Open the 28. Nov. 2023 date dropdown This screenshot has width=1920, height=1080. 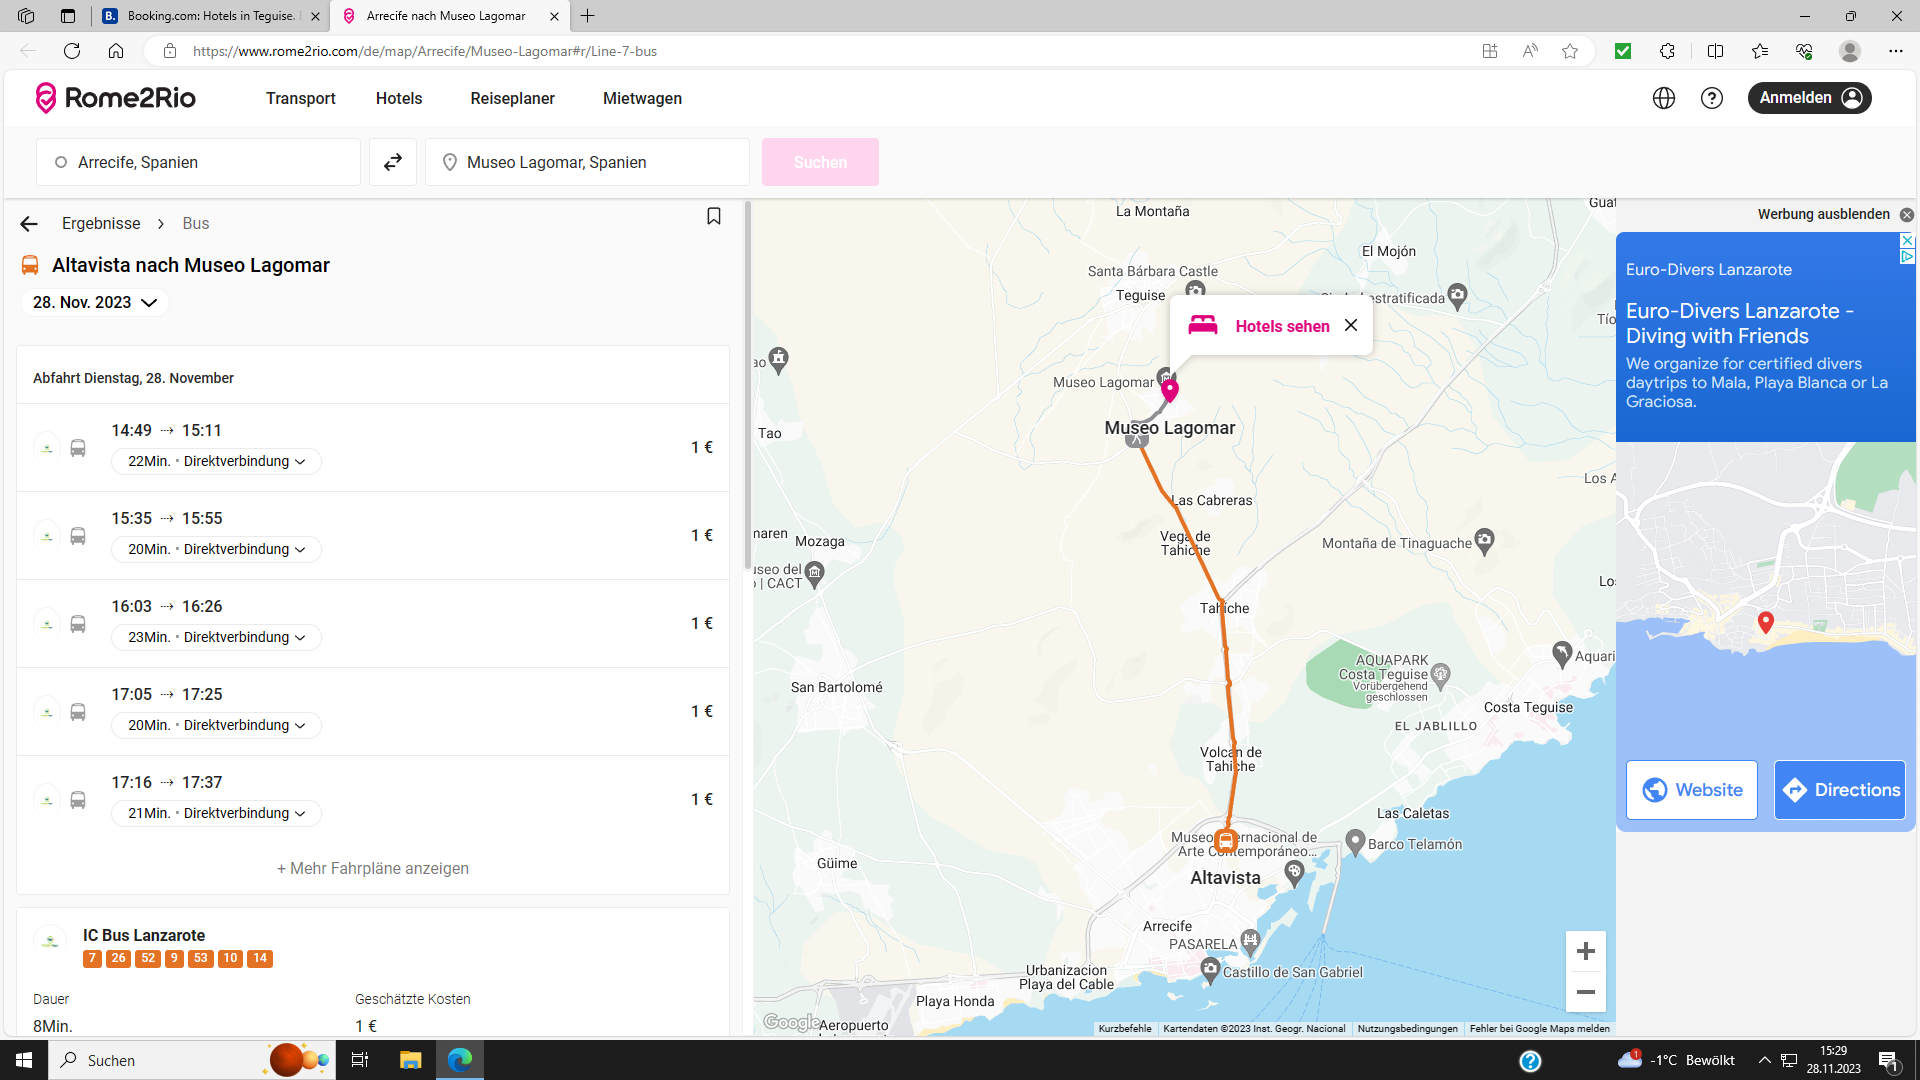95,302
